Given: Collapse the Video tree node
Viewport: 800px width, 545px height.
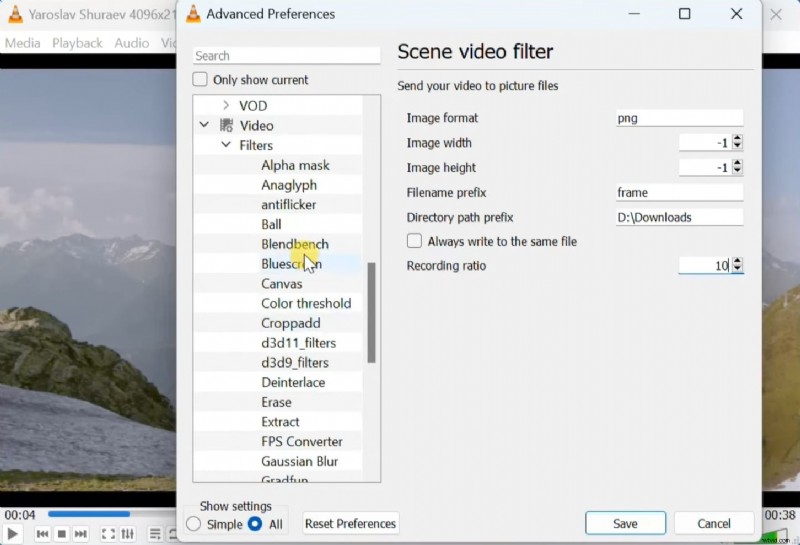Looking at the screenshot, I should [204, 126].
